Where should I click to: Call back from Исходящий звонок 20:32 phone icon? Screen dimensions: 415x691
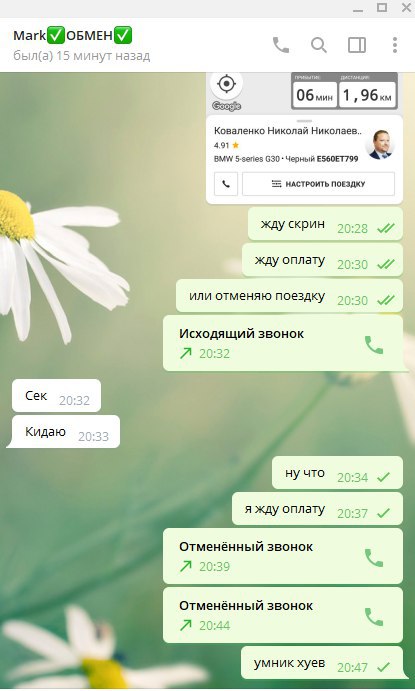(374, 345)
